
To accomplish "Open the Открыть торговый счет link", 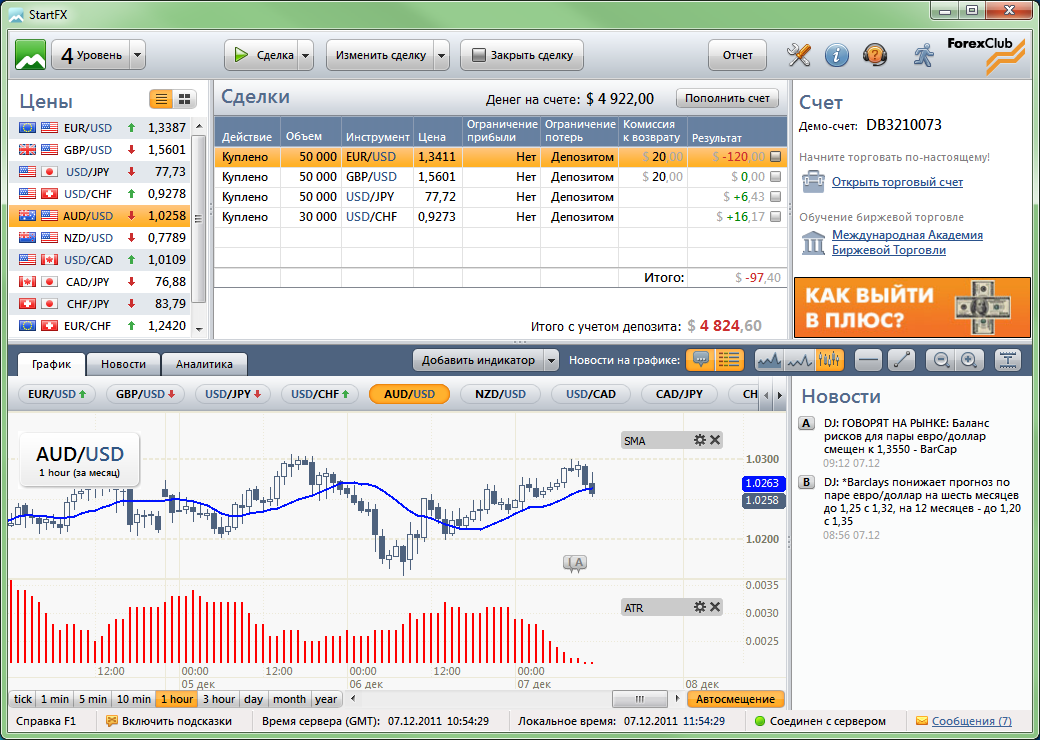I will pos(897,182).
